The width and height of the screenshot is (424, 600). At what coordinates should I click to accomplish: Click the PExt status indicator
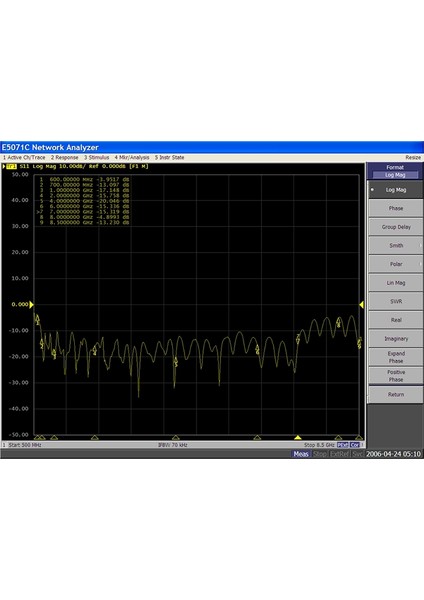(x=342, y=445)
